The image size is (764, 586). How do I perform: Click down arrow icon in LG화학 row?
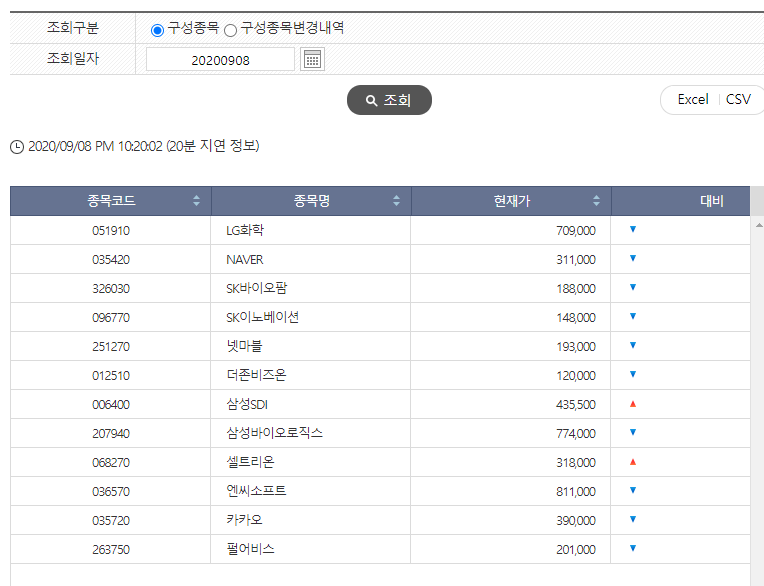(x=633, y=229)
